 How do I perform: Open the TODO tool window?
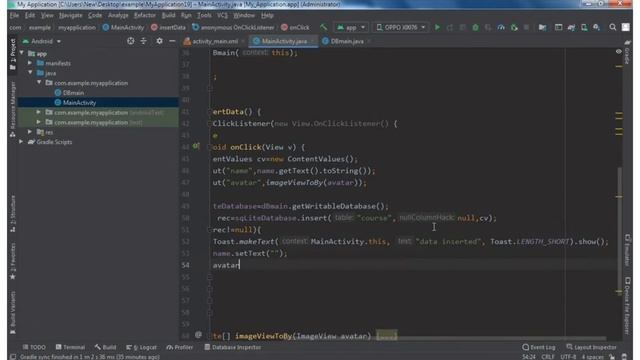click(x=34, y=347)
